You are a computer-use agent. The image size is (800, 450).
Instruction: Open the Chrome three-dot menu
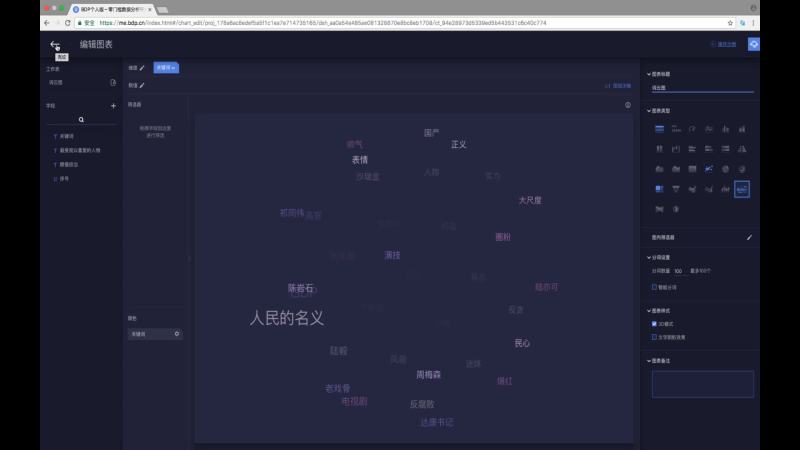[753, 23]
